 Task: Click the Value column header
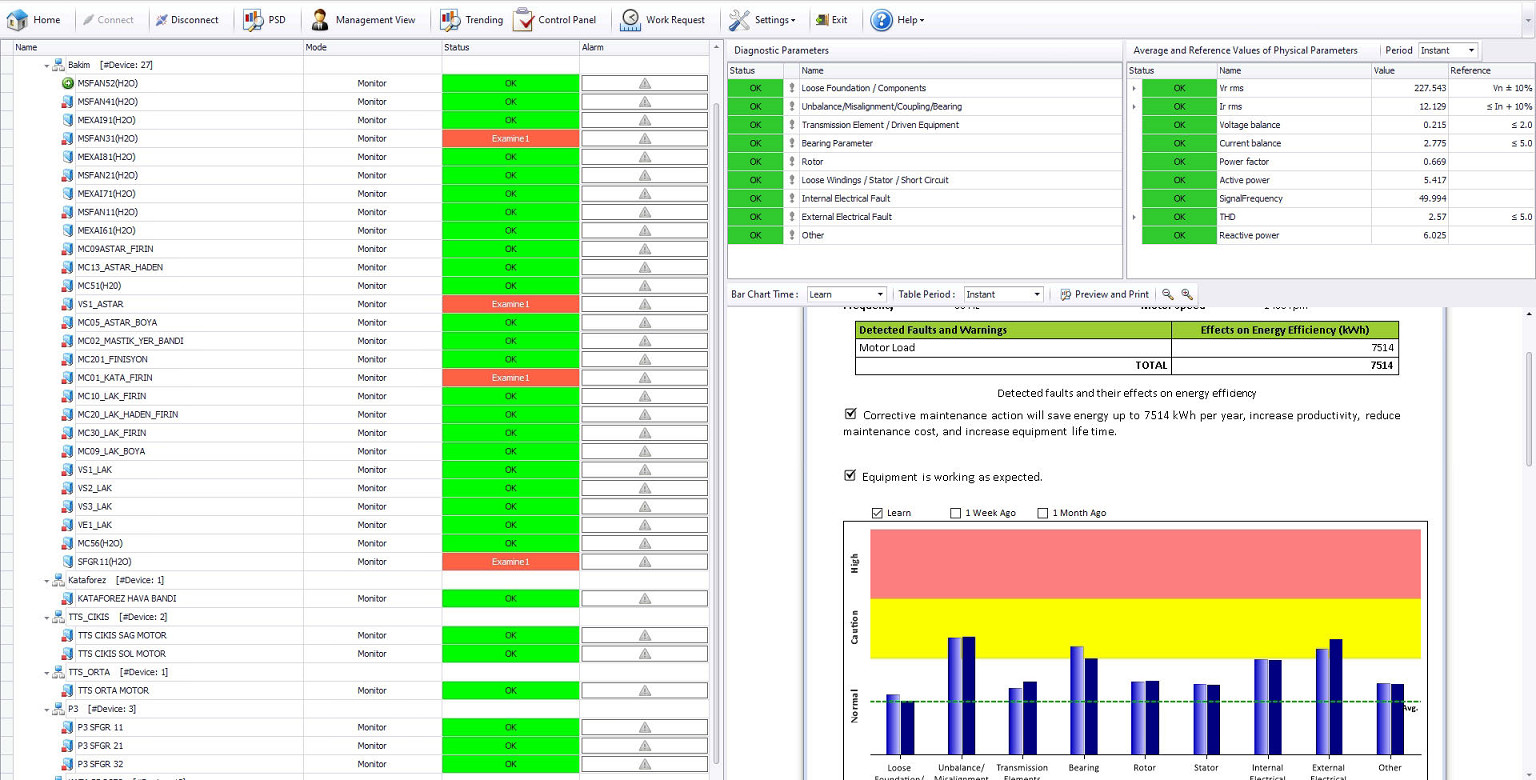coord(1409,70)
